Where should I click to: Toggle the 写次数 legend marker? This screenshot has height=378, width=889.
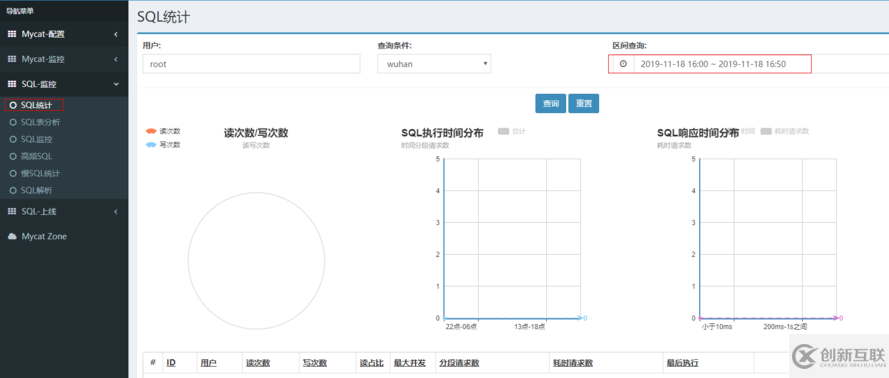[x=151, y=145]
